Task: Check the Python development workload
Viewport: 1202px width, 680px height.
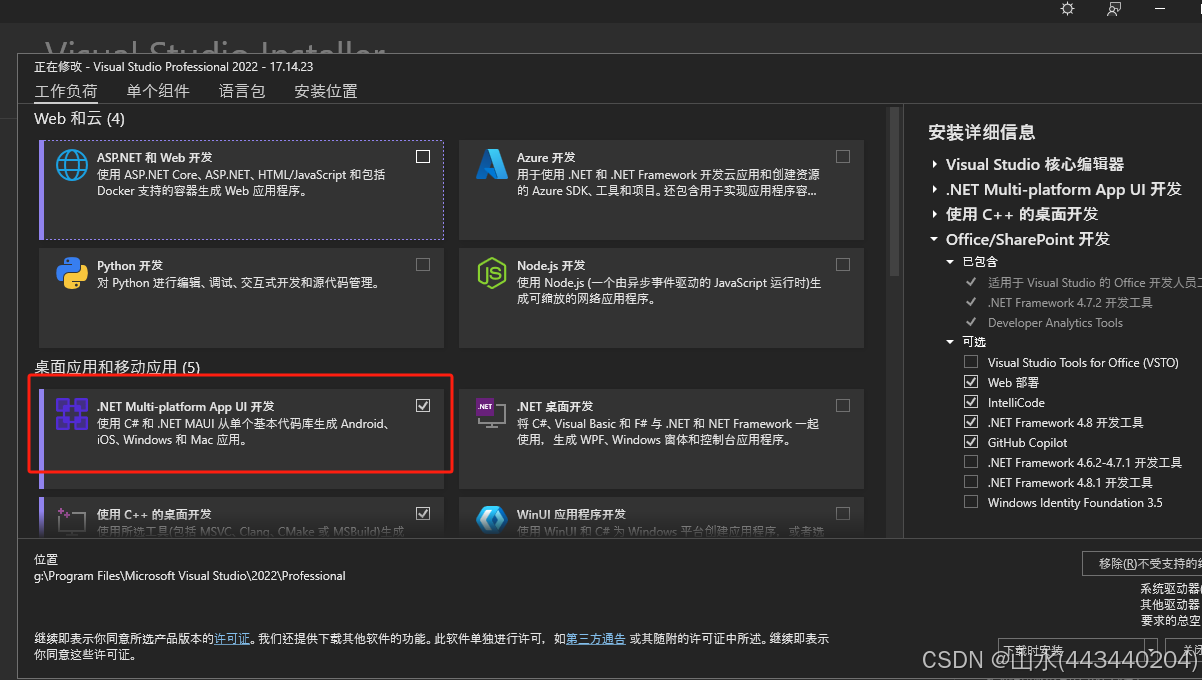Action: [x=423, y=265]
